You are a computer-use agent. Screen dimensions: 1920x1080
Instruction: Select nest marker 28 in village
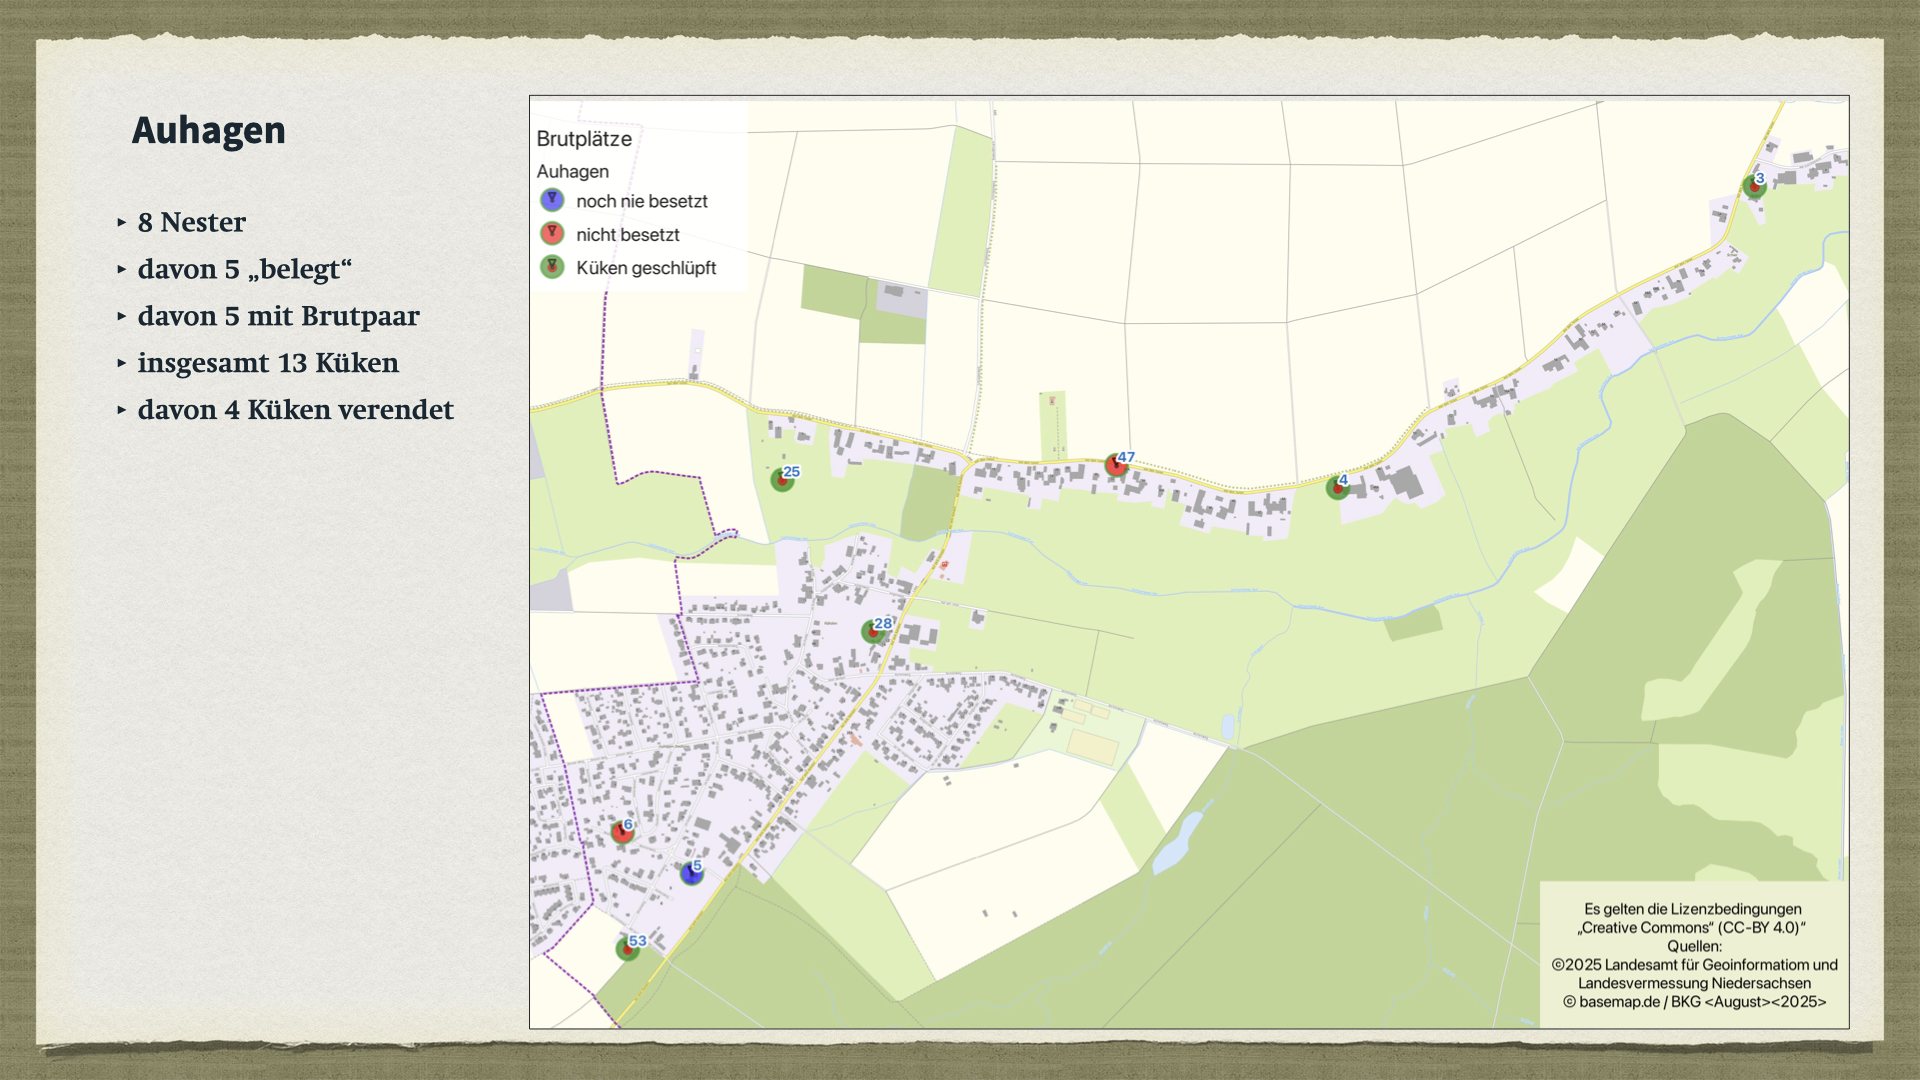pyautogui.click(x=873, y=632)
